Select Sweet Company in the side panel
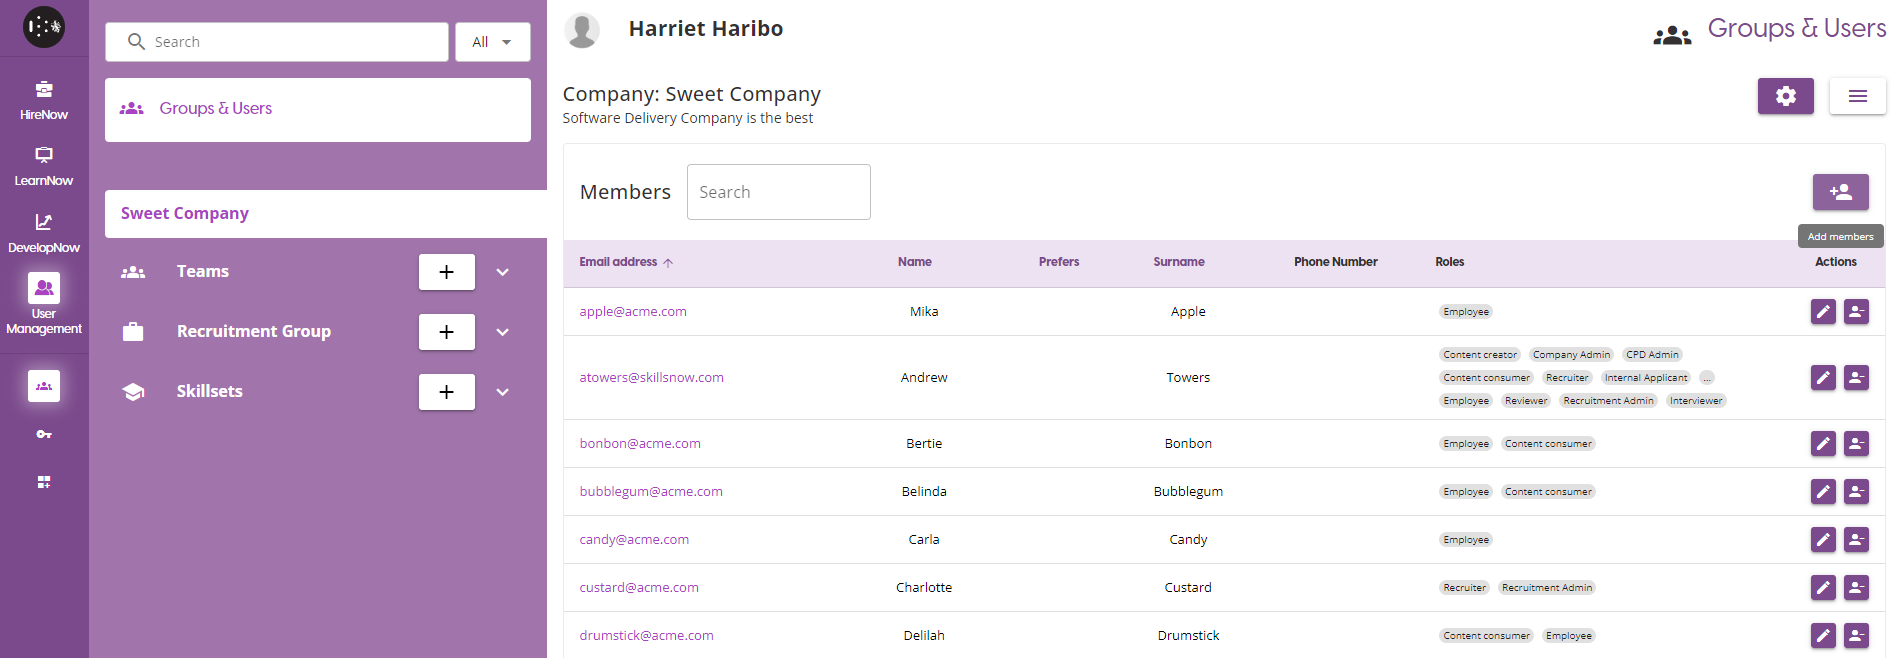The width and height of the screenshot is (1896, 658). pos(185,214)
